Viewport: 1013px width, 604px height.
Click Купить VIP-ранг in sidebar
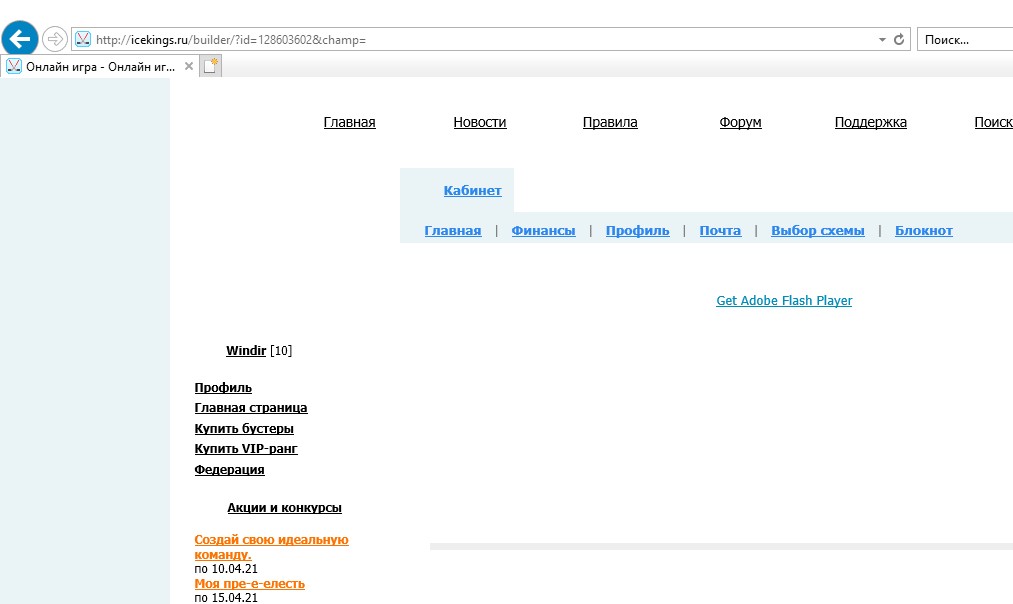[246, 449]
